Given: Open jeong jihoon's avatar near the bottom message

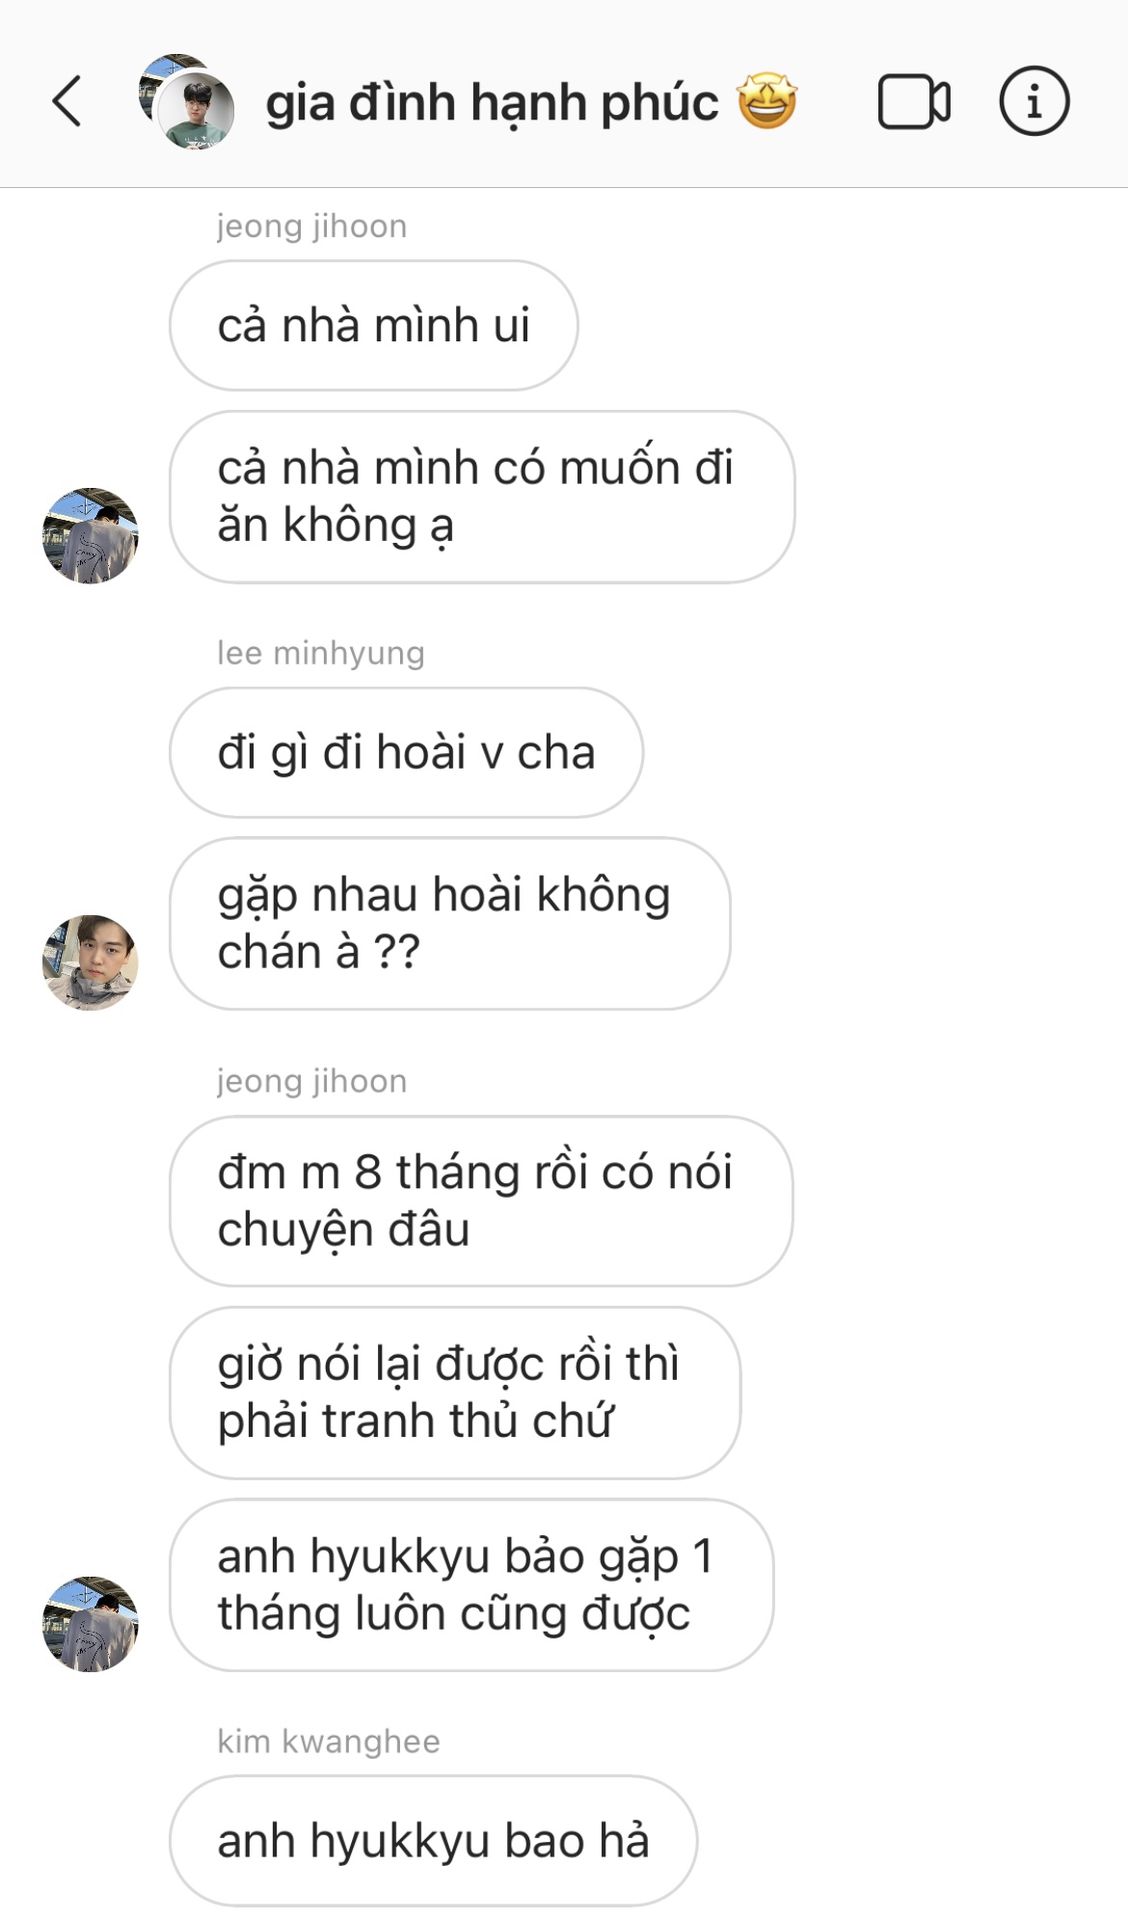Looking at the screenshot, I should coord(90,1624).
